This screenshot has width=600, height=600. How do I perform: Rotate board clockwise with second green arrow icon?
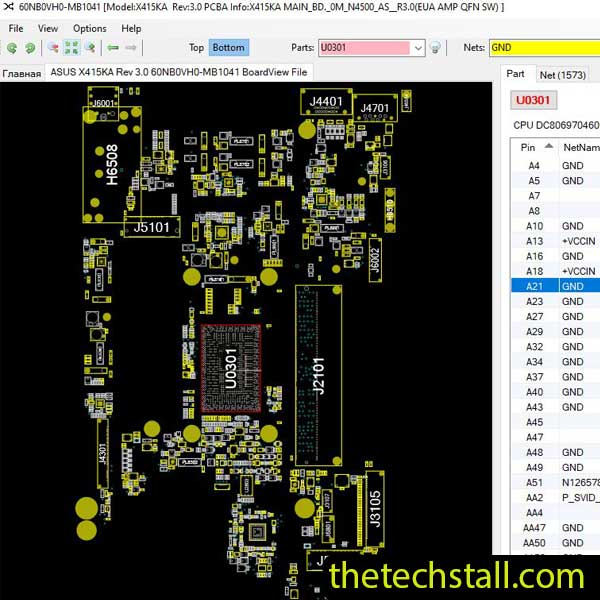[x=30, y=48]
